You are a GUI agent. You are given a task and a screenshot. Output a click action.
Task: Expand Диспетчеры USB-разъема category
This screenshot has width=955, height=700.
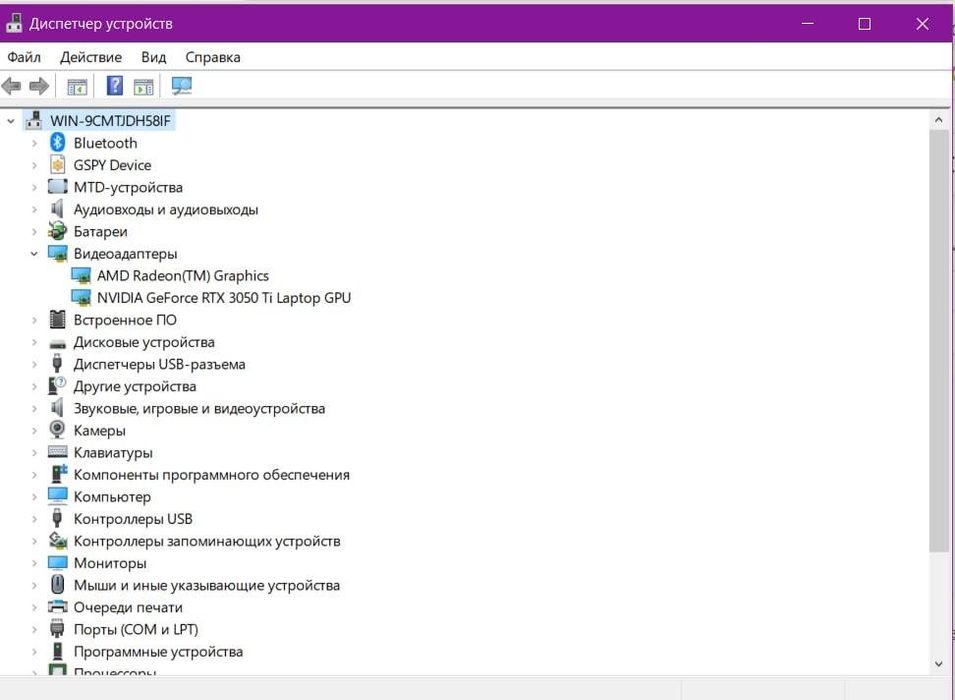34,364
